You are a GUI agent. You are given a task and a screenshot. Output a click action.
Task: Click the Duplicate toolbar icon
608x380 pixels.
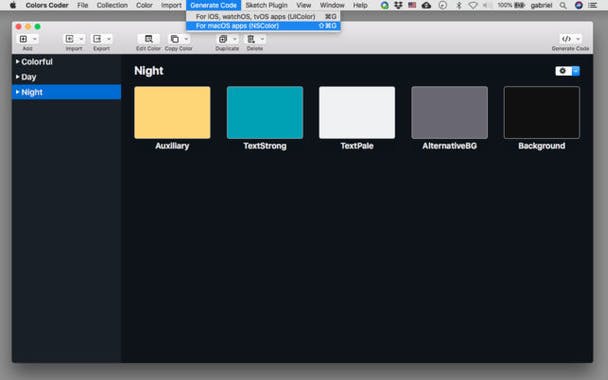pos(223,39)
